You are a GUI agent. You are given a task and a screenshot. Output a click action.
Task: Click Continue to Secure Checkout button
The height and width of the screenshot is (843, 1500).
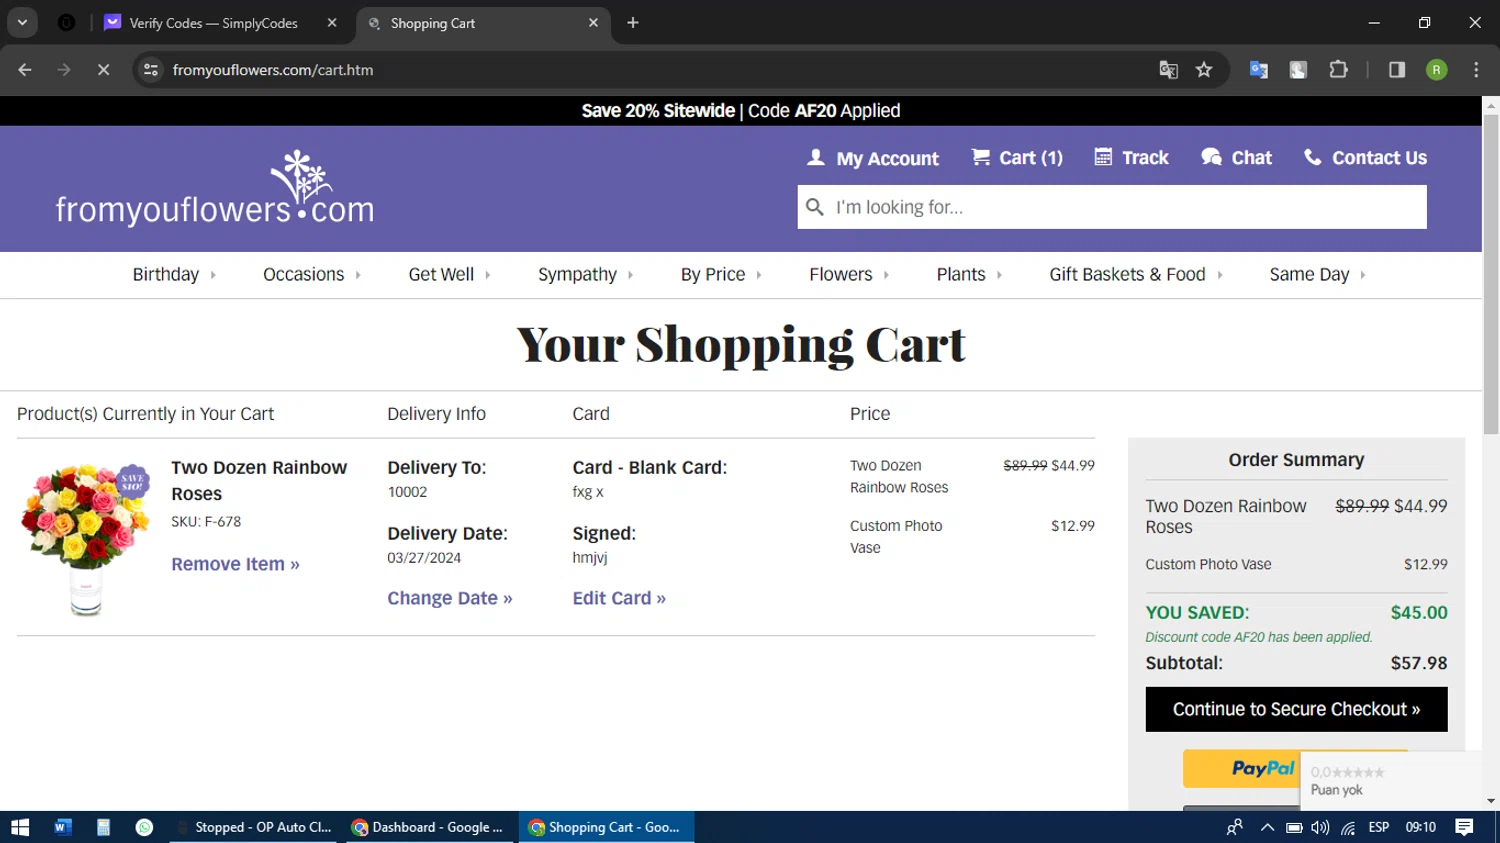tap(1296, 709)
